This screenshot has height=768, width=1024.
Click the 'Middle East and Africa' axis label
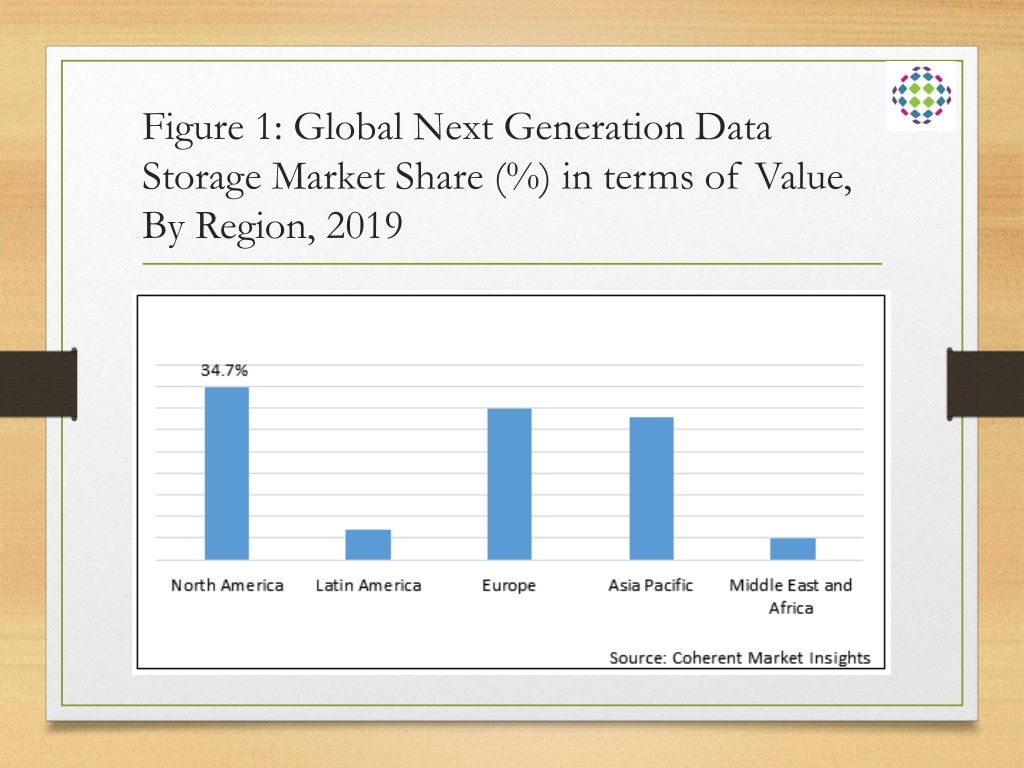791,596
